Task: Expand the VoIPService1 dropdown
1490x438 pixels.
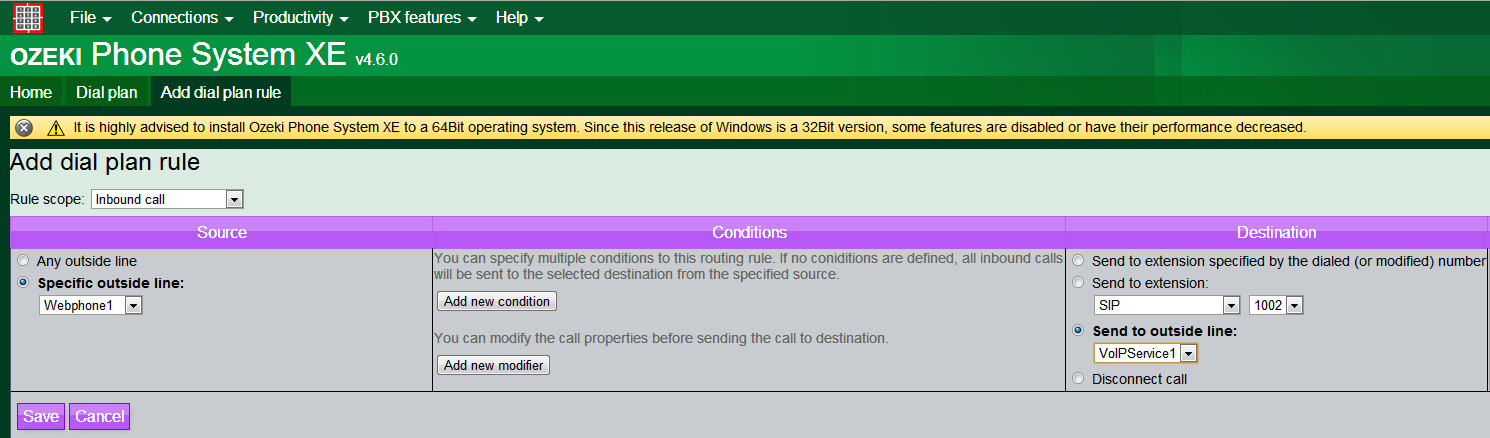Action: [x=1146, y=353]
